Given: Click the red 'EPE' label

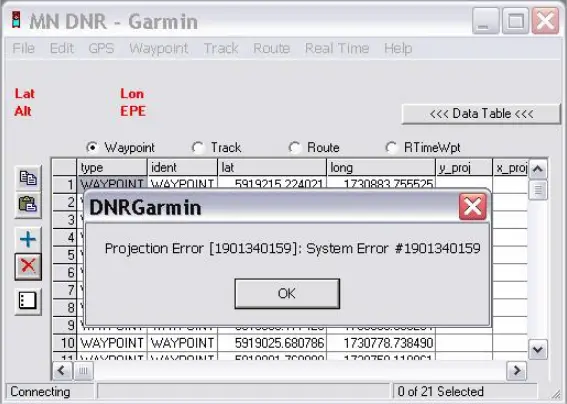Looking at the screenshot, I should coord(133,111).
